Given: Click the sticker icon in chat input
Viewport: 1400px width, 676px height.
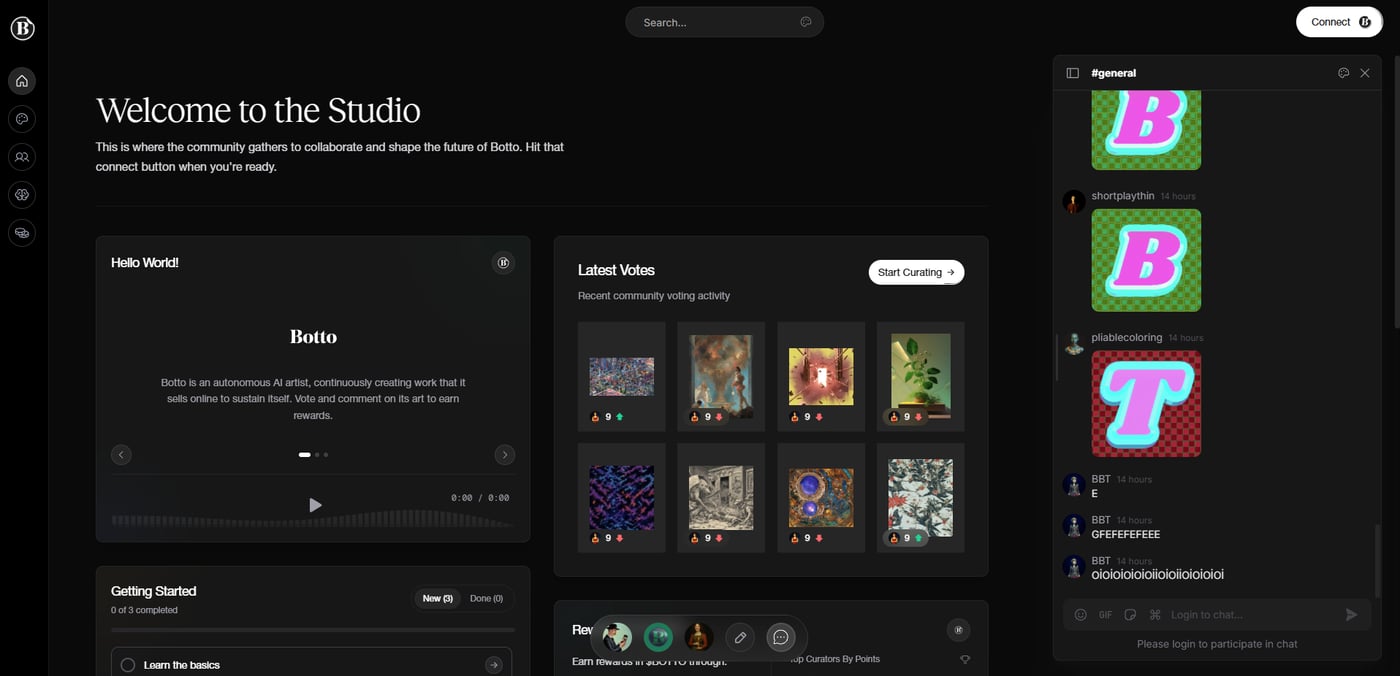Looking at the screenshot, I should click(x=1130, y=615).
